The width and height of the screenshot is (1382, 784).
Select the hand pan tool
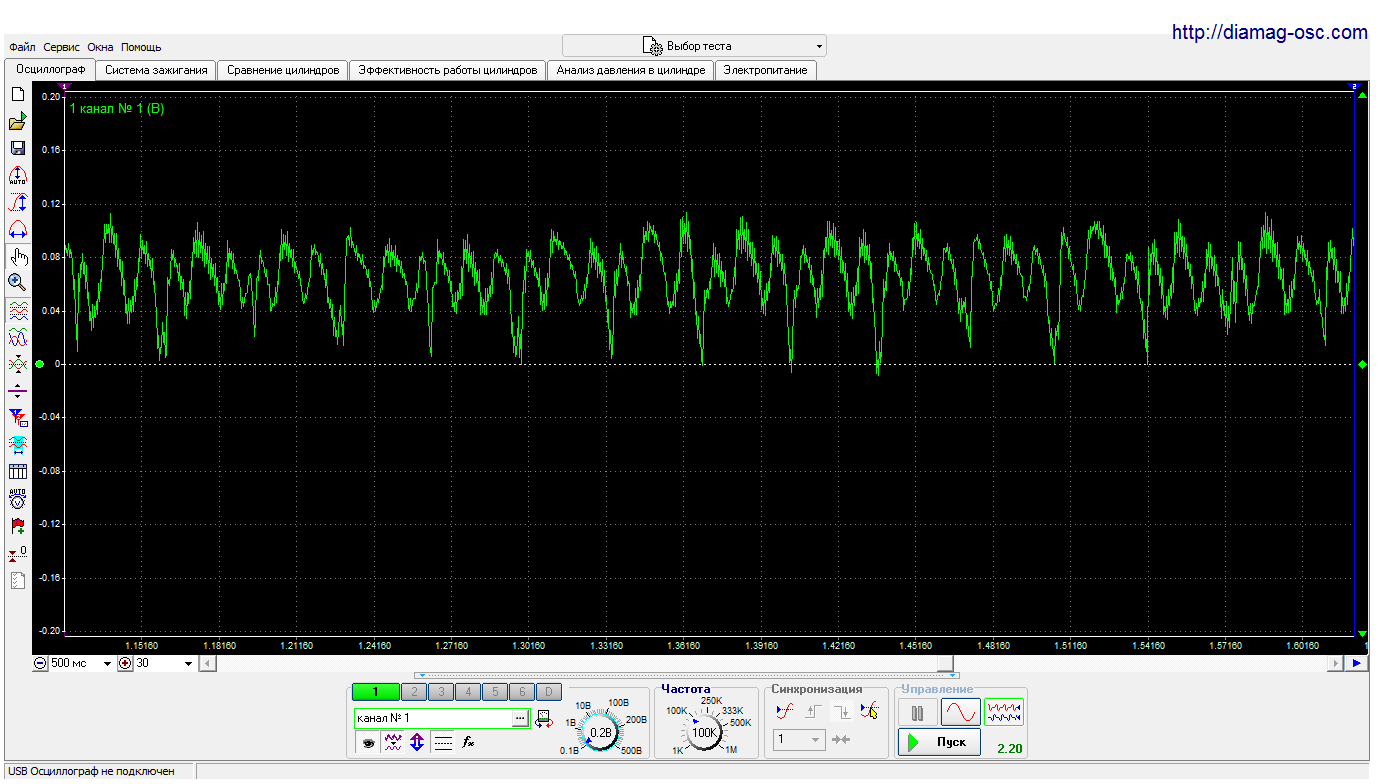[17, 256]
